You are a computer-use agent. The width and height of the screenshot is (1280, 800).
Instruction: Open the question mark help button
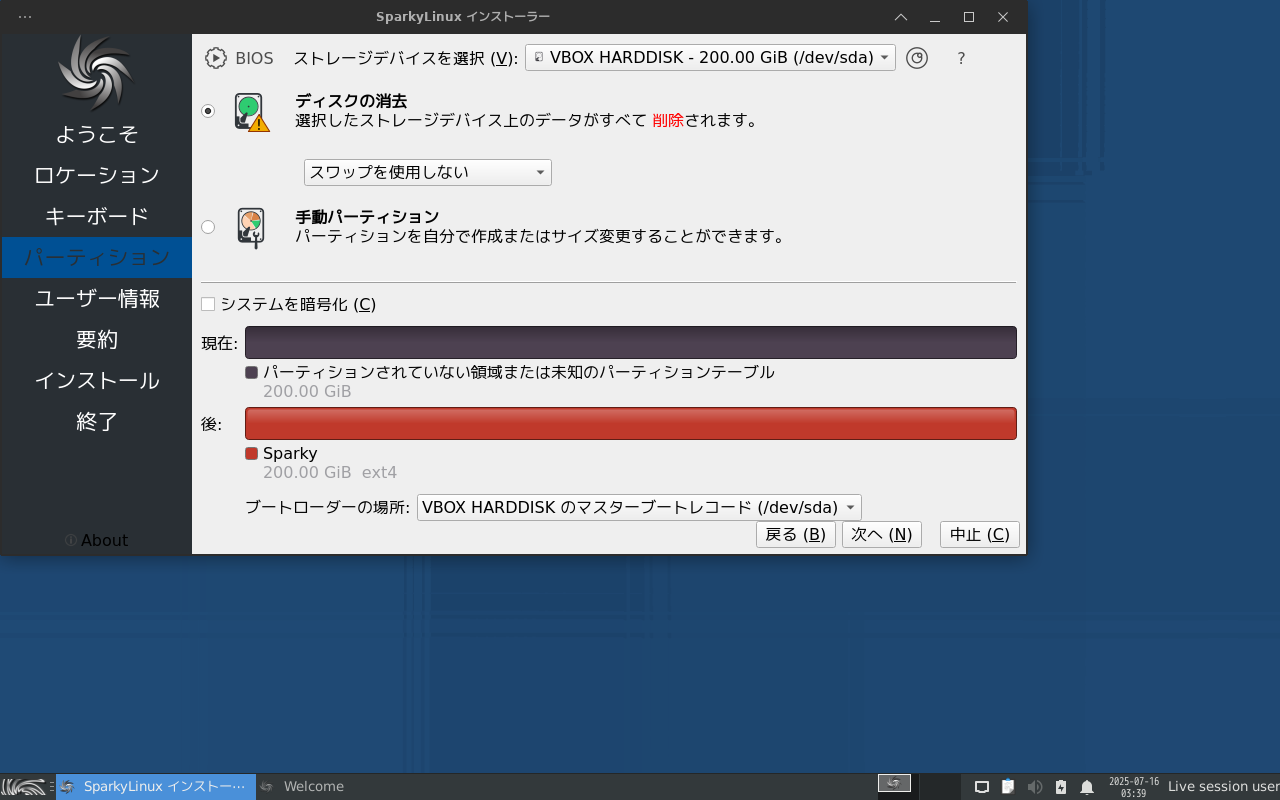tap(961, 58)
